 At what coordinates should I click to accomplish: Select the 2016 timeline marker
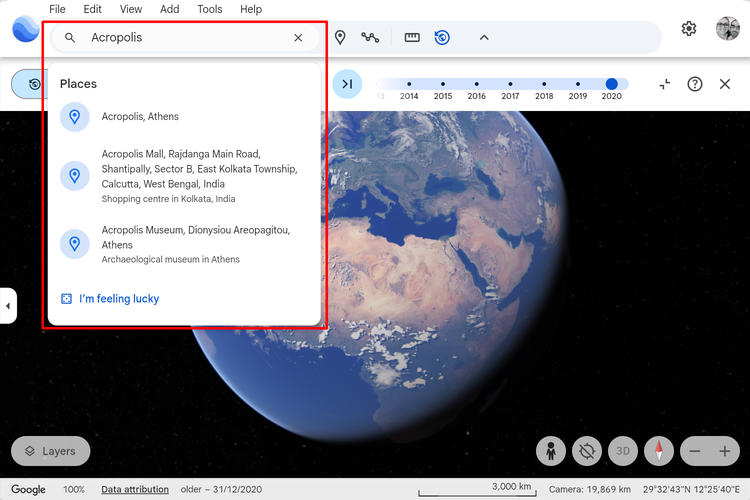click(x=476, y=84)
